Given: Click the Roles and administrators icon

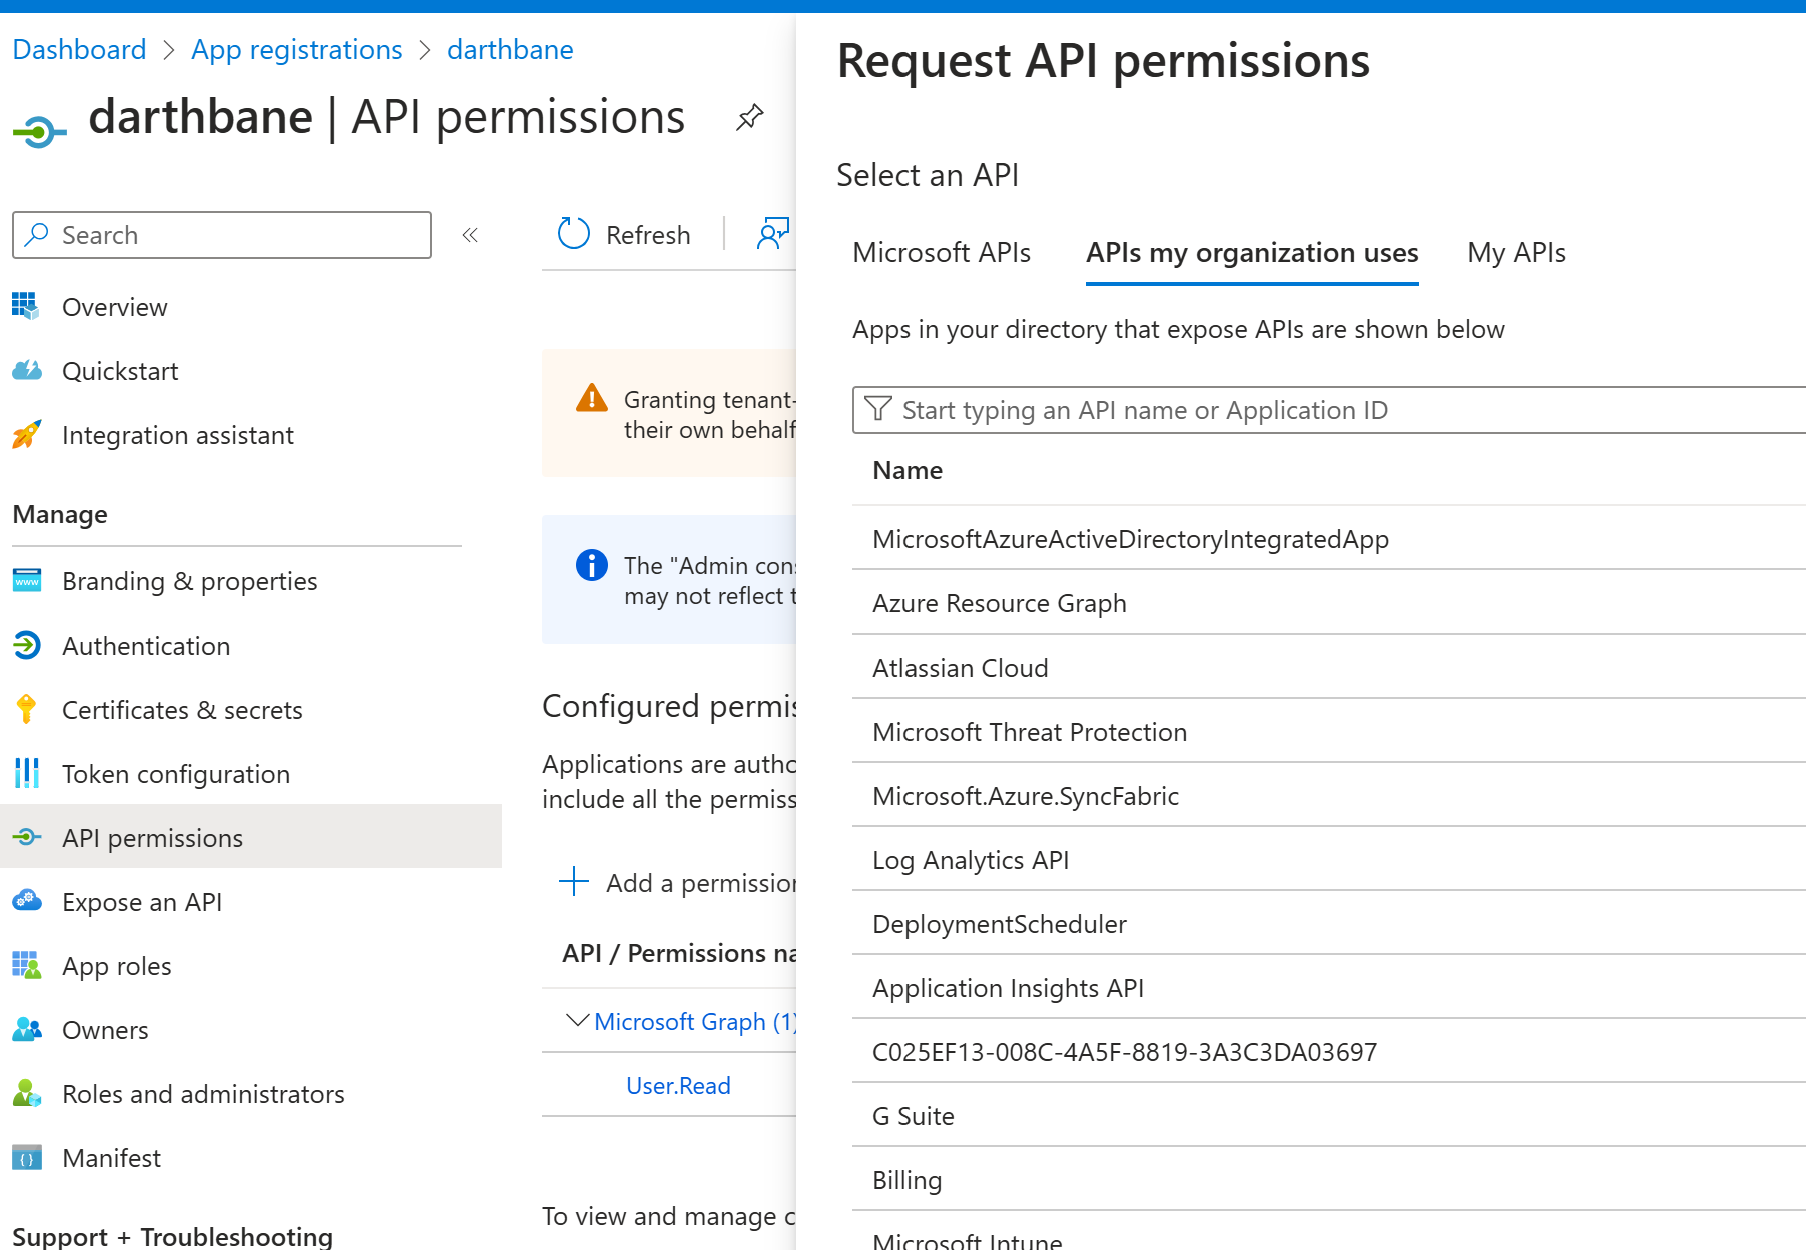Looking at the screenshot, I should pos(27,1093).
